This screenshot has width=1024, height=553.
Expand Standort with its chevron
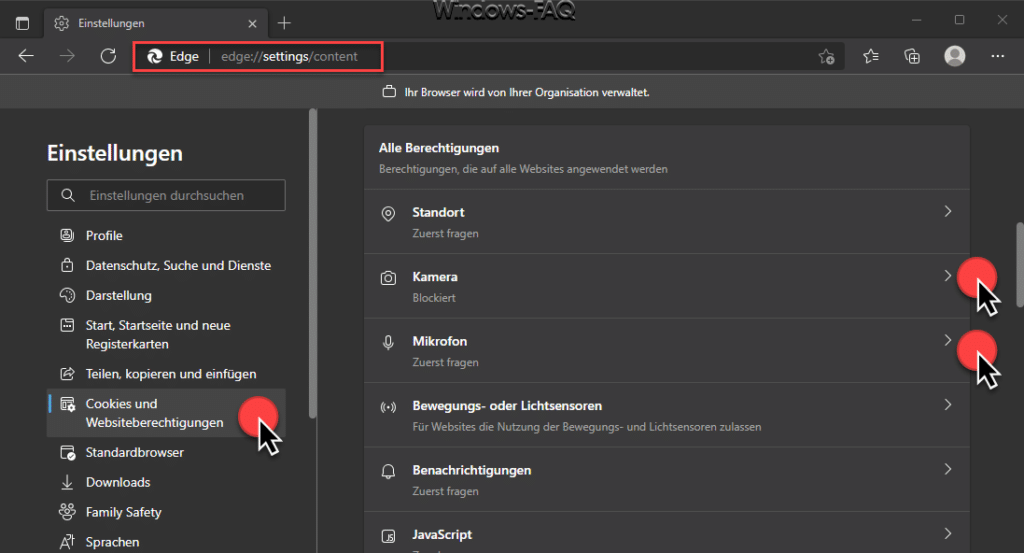pos(948,212)
